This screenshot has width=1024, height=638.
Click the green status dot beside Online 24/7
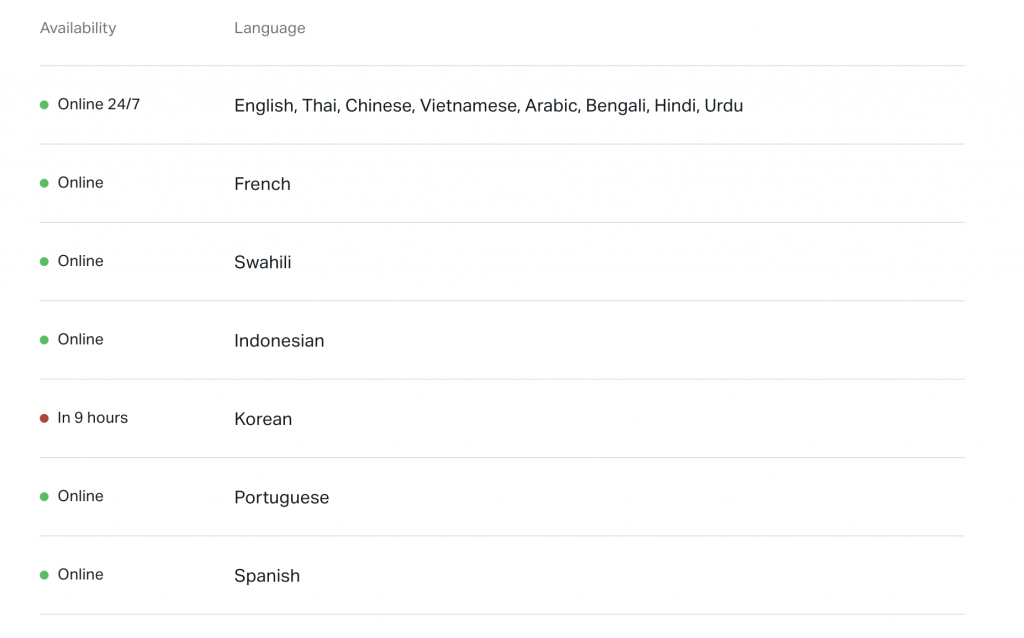(44, 105)
